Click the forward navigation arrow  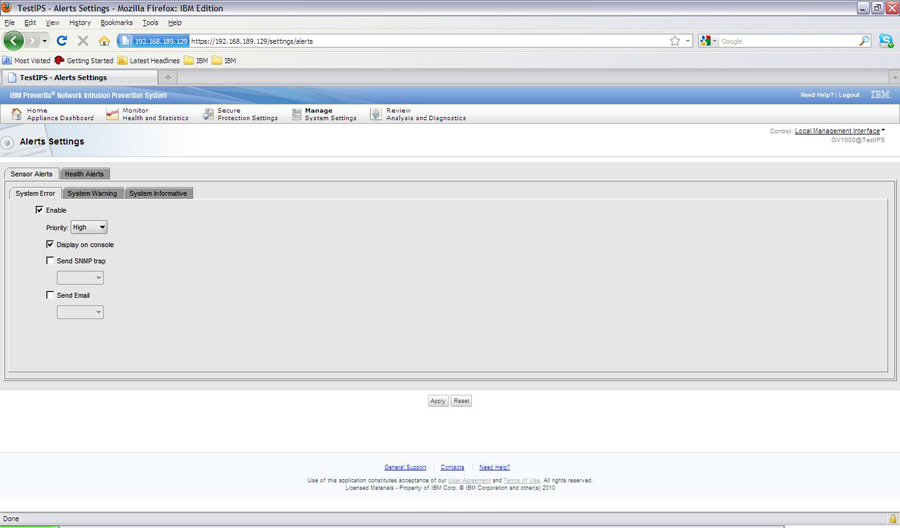pos(32,41)
